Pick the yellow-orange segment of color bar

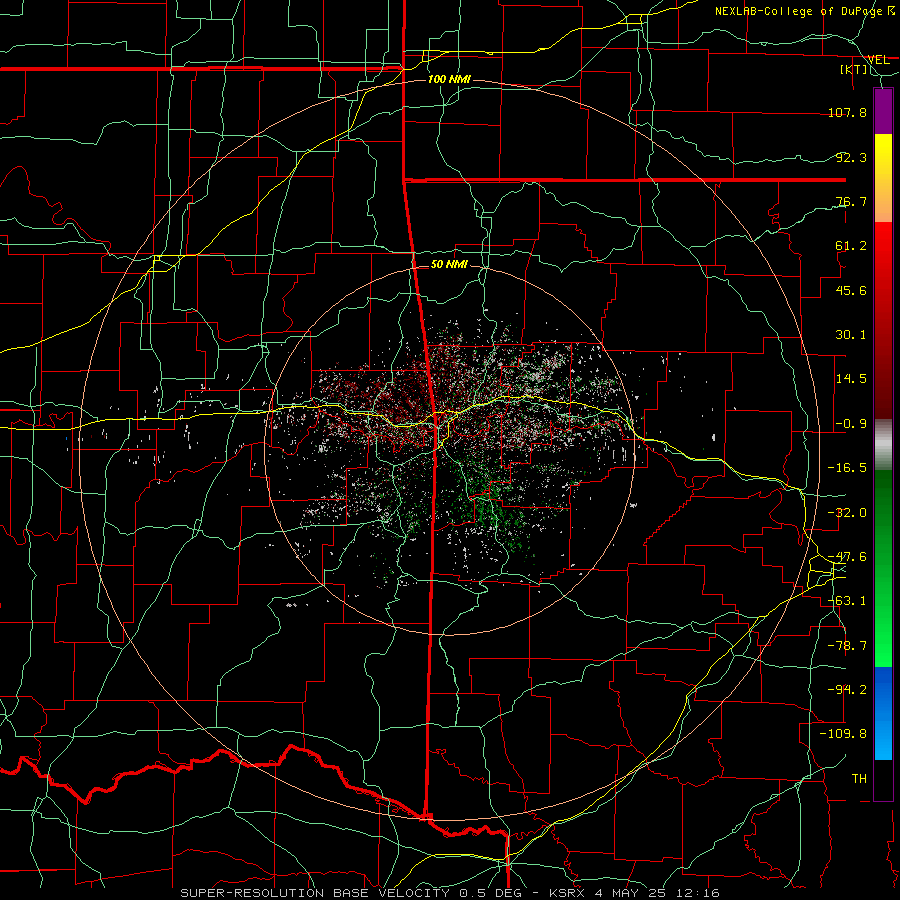point(883,178)
